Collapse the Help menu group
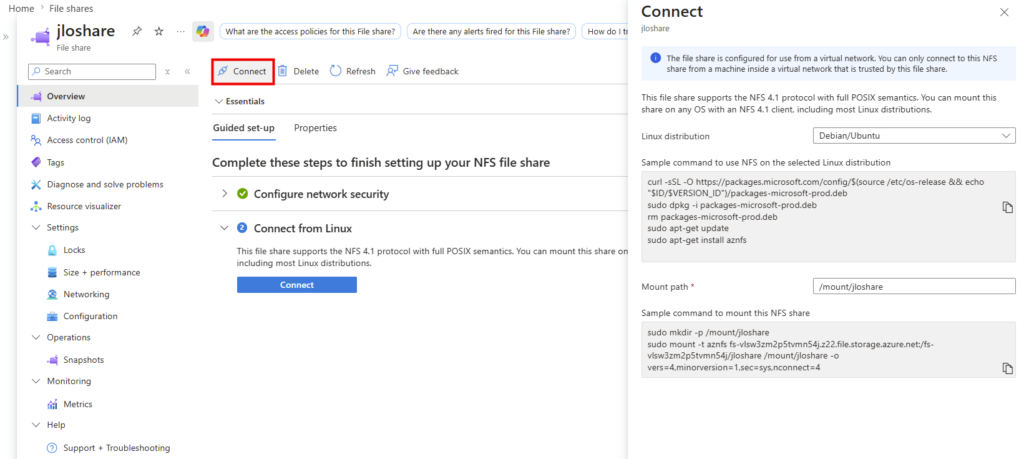Viewport: 1024px width, 459px height. click(x=35, y=425)
